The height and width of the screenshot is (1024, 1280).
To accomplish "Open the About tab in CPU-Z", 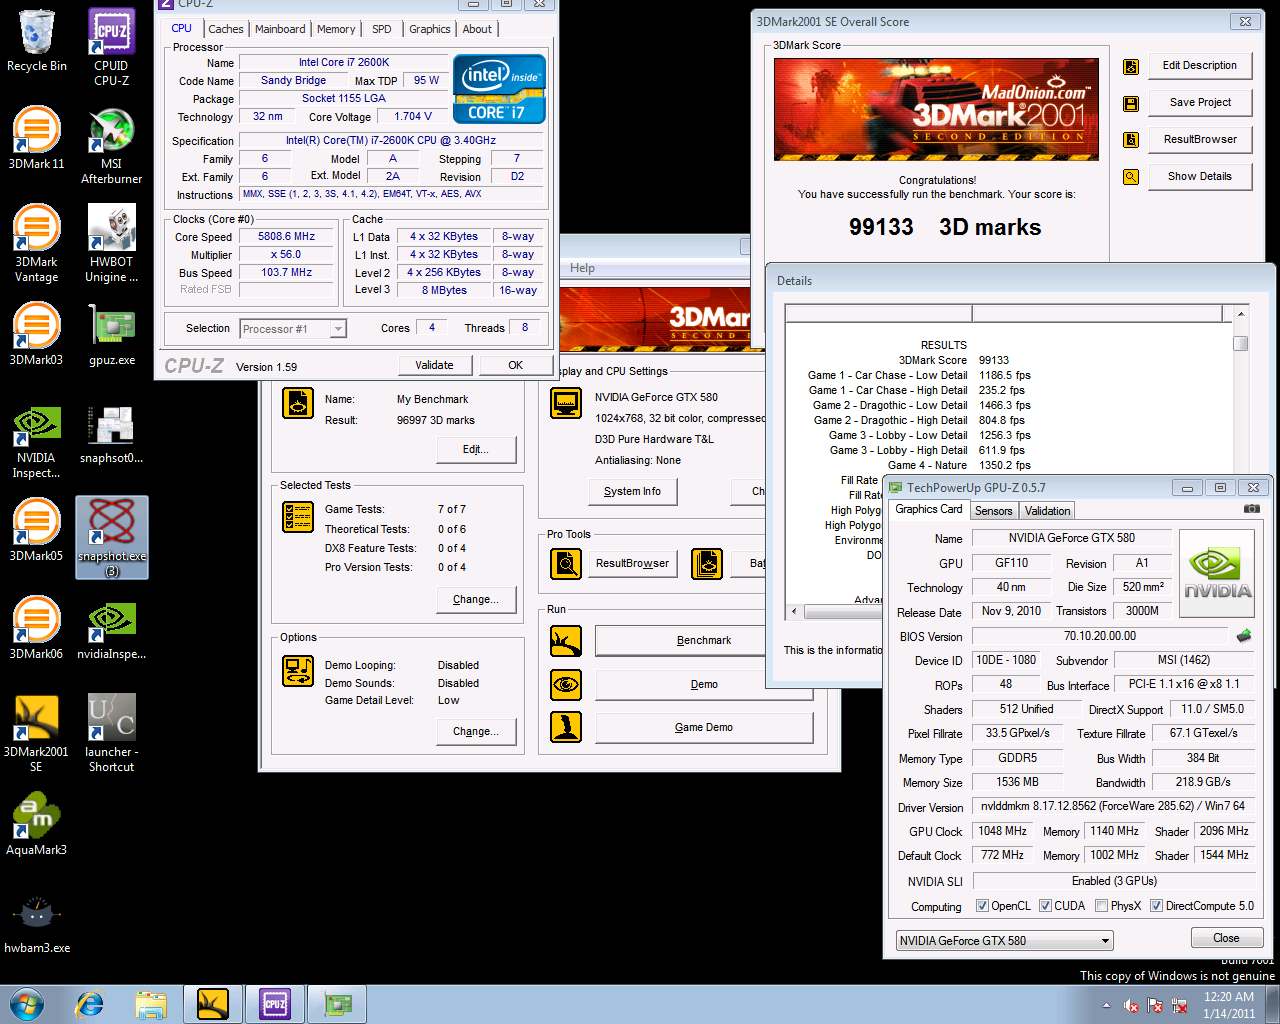I will pos(477,30).
